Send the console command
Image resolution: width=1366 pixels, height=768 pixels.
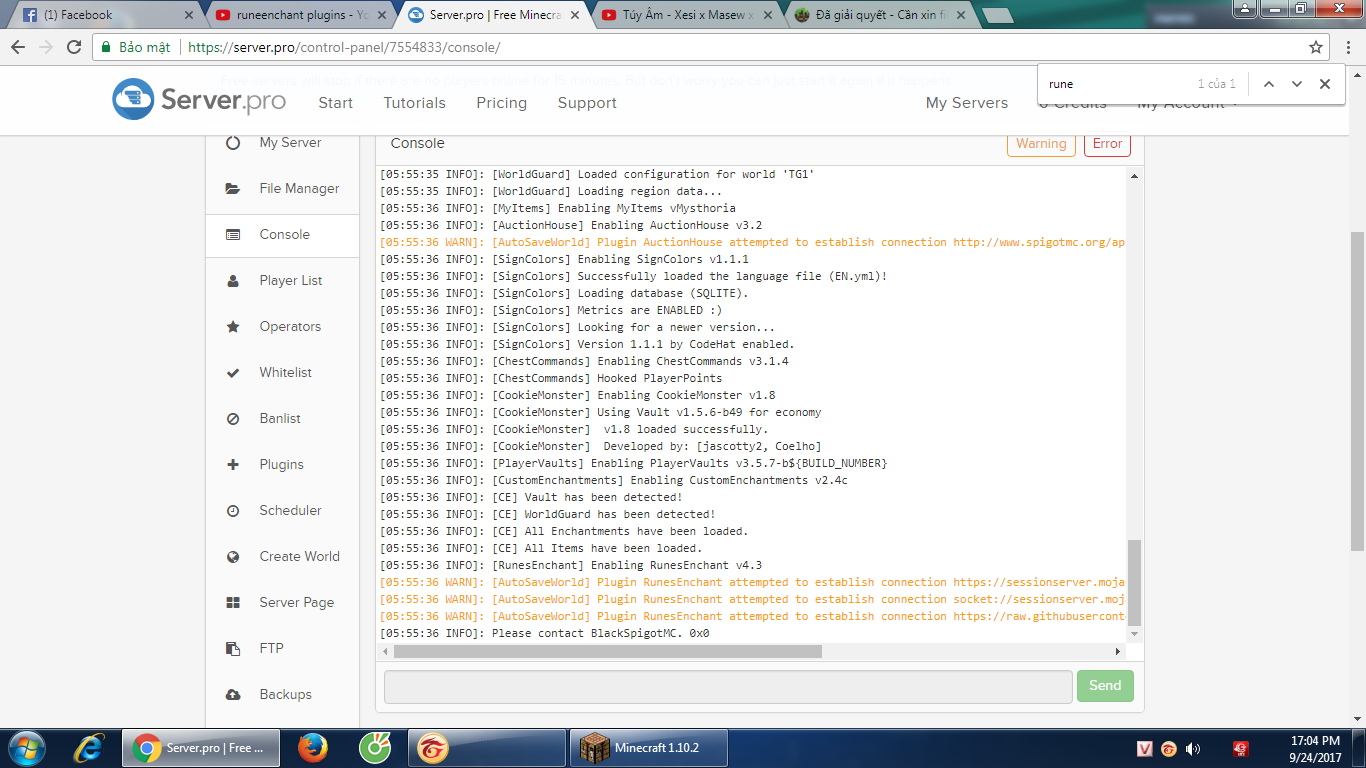(x=1105, y=686)
